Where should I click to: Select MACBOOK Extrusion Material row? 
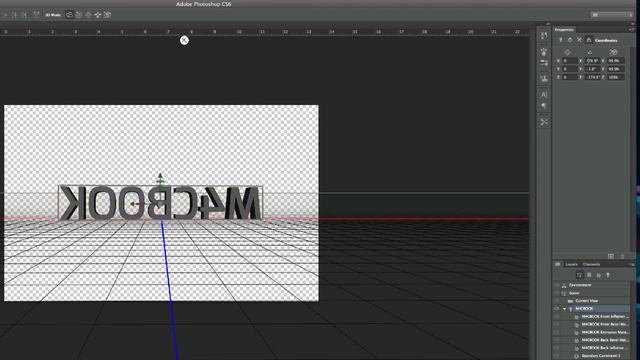point(591,332)
